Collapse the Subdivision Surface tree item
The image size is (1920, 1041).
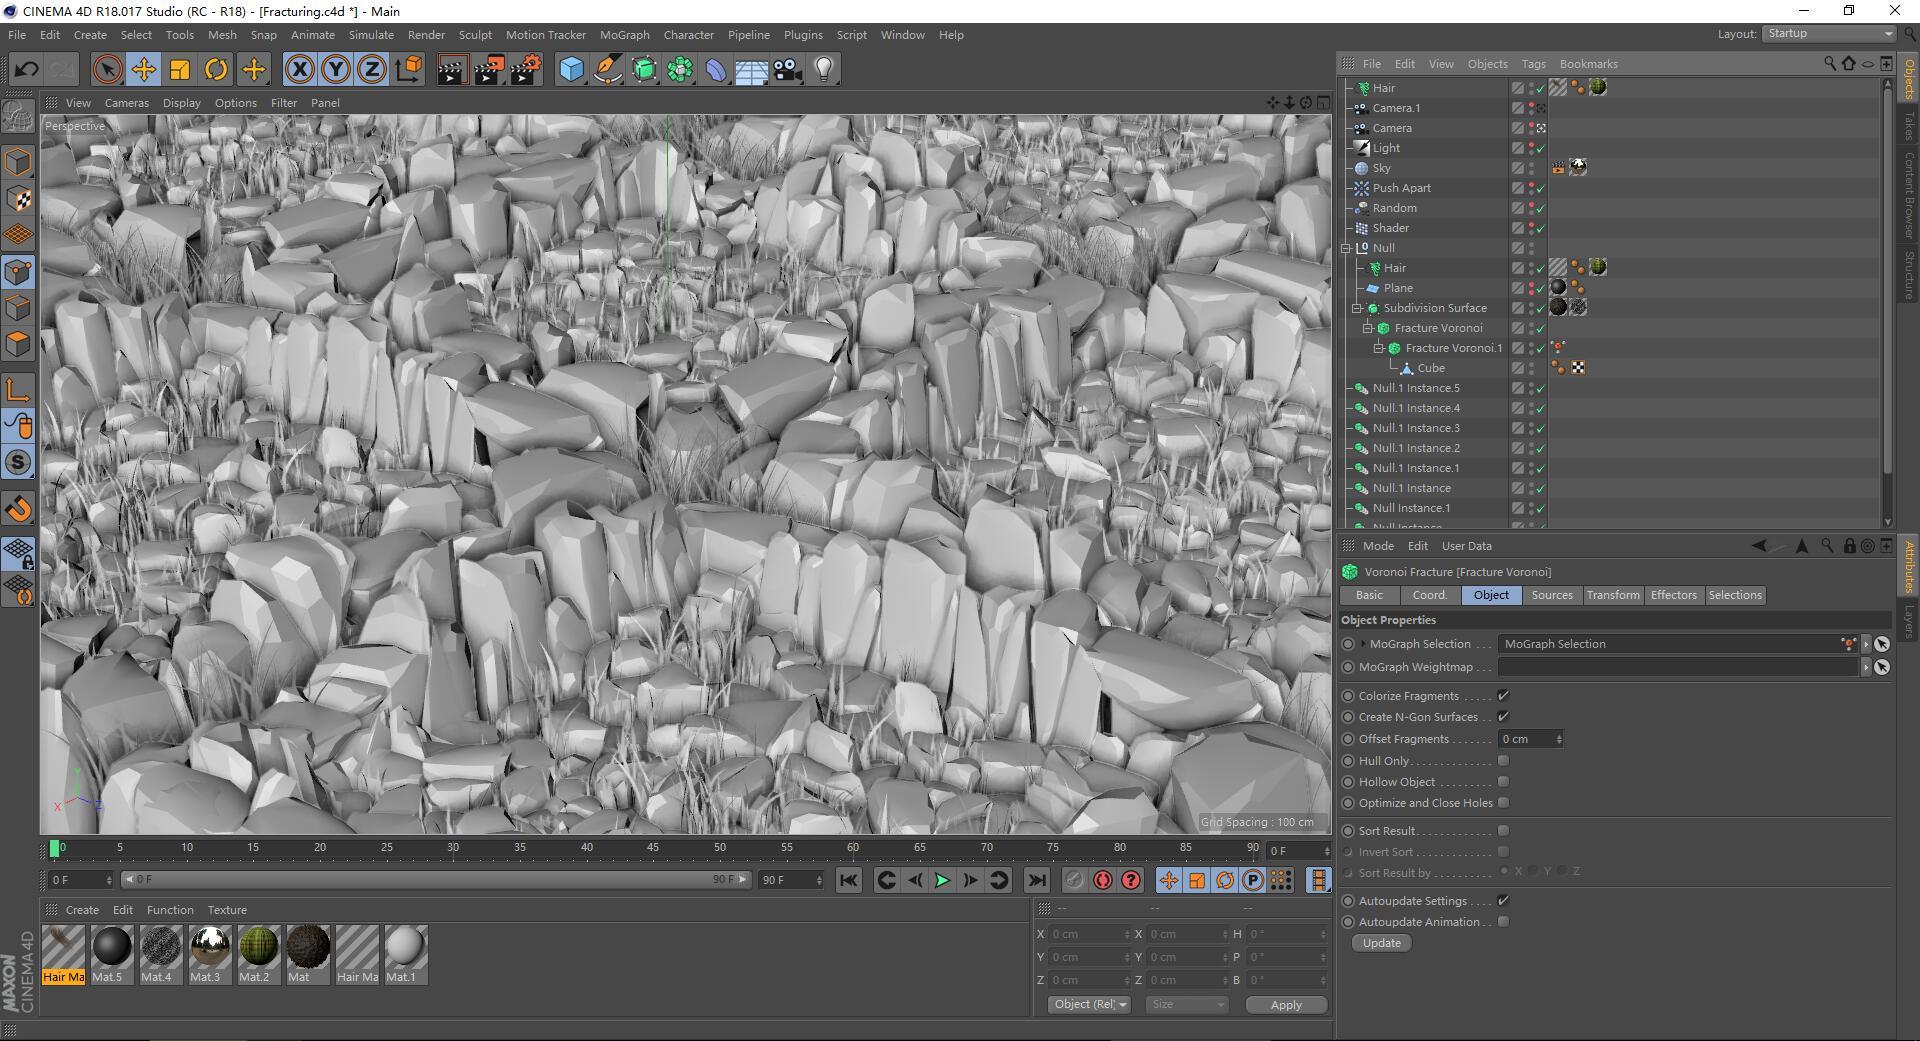[x=1357, y=308]
